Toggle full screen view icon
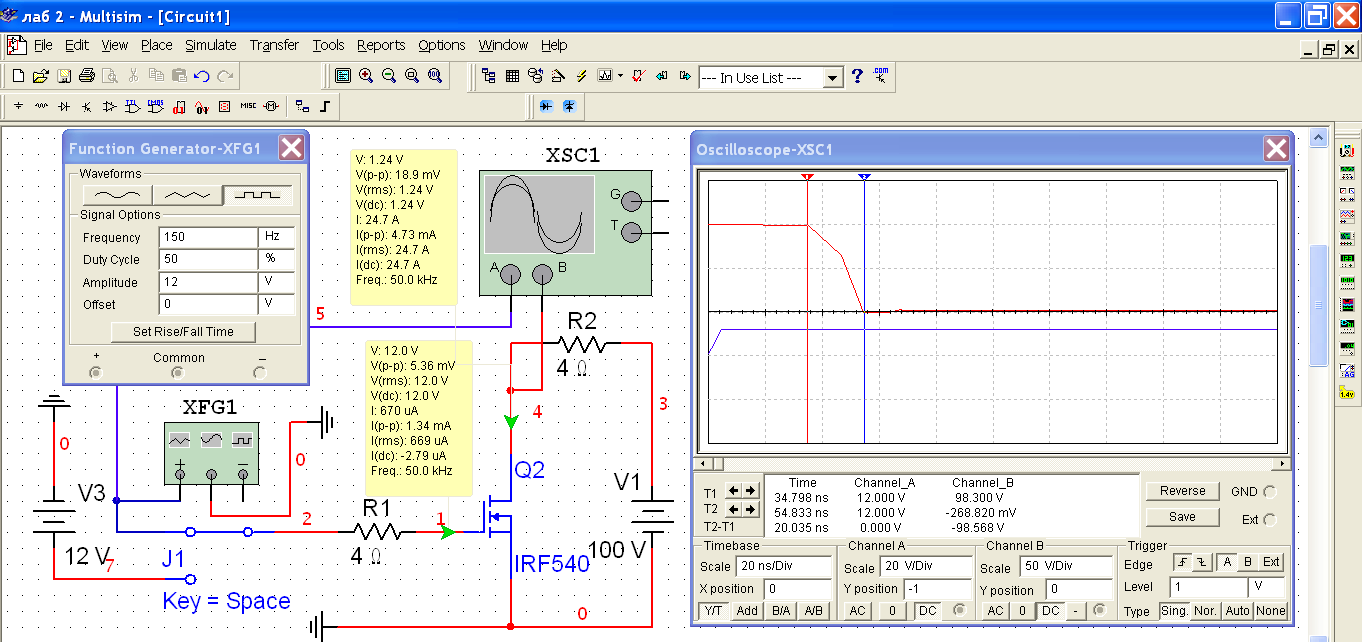Image resolution: width=1362 pixels, height=642 pixels. point(343,76)
